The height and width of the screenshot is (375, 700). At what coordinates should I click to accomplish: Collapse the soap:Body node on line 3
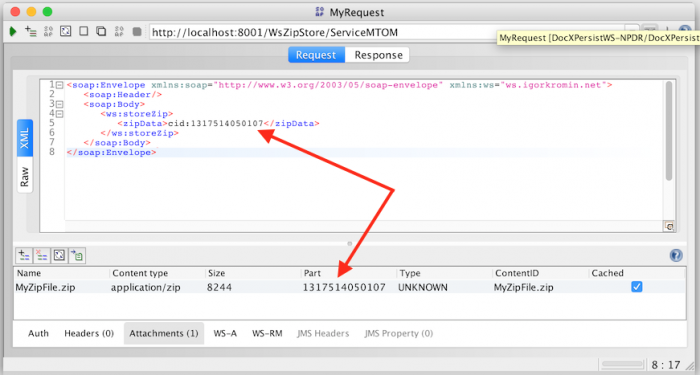(59, 104)
